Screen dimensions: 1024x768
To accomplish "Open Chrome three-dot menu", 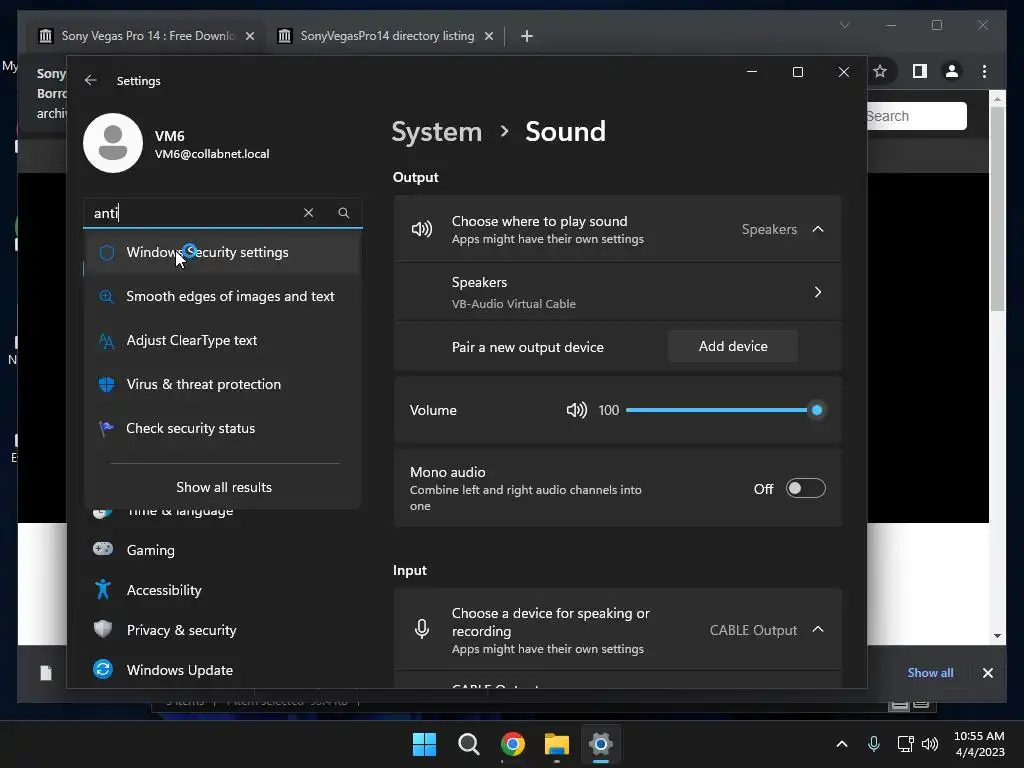I will click(985, 71).
